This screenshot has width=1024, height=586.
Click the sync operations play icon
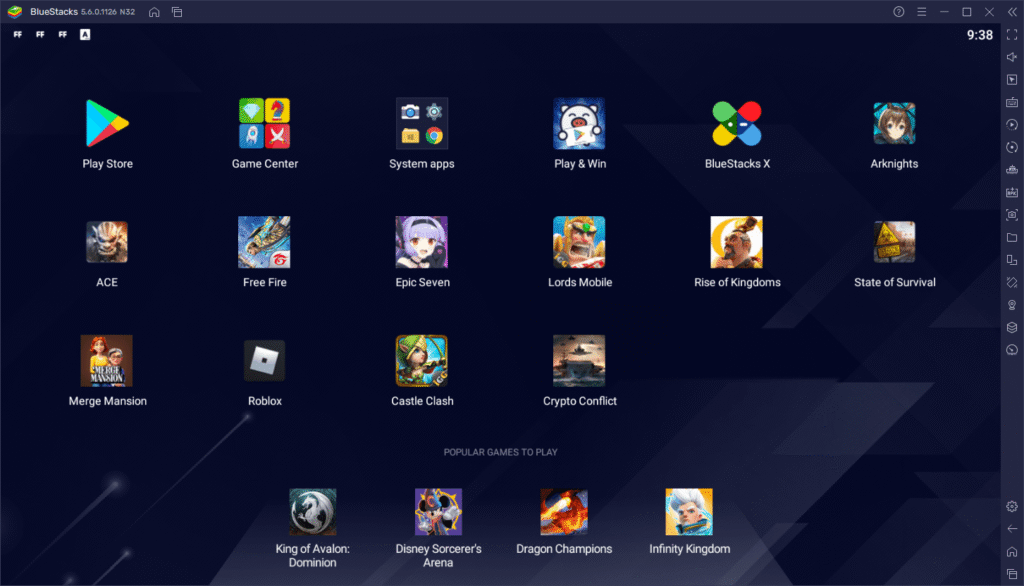click(1012, 125)
